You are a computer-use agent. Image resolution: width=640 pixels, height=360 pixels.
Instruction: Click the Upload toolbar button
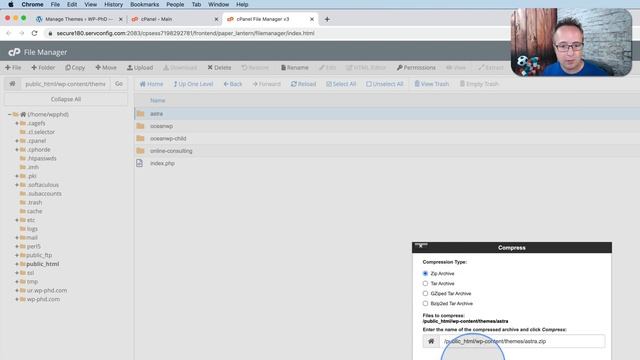pyautogui.click(x=140, y=67)
